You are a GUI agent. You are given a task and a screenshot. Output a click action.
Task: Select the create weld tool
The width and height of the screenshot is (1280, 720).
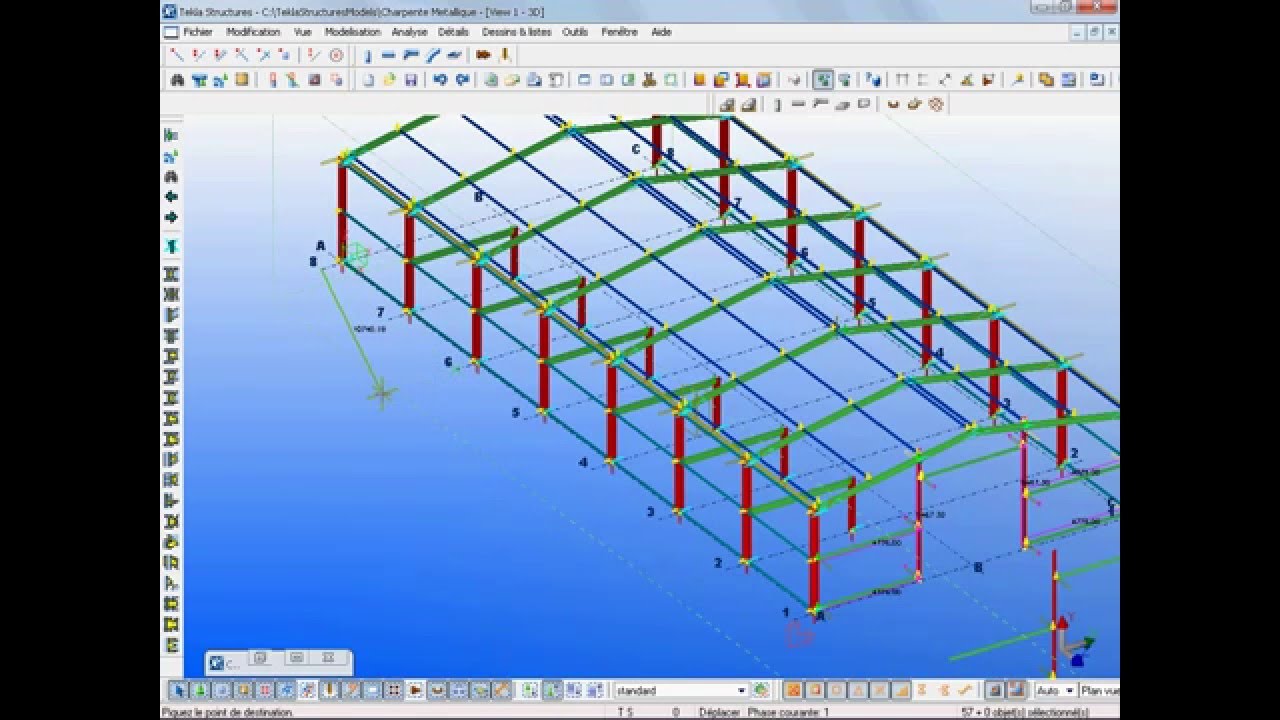pyautogui.click(x=504, y=56)
